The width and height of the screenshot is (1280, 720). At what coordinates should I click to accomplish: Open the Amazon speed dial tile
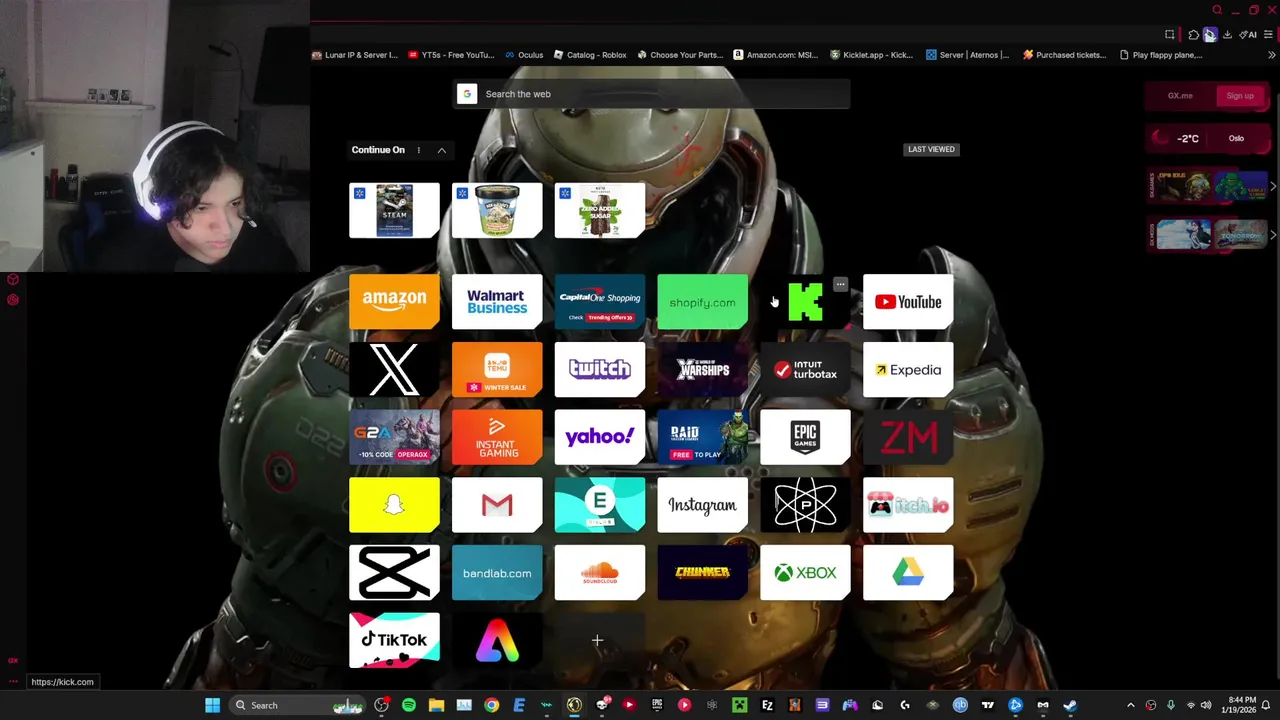[x=394, y=302]
